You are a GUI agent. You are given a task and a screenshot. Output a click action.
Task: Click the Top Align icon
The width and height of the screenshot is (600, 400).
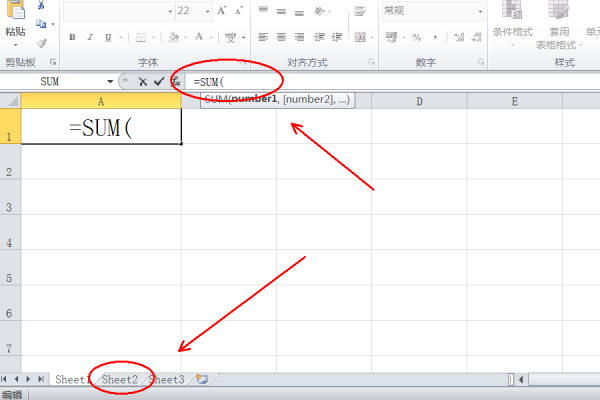click(x=263, y=10)
